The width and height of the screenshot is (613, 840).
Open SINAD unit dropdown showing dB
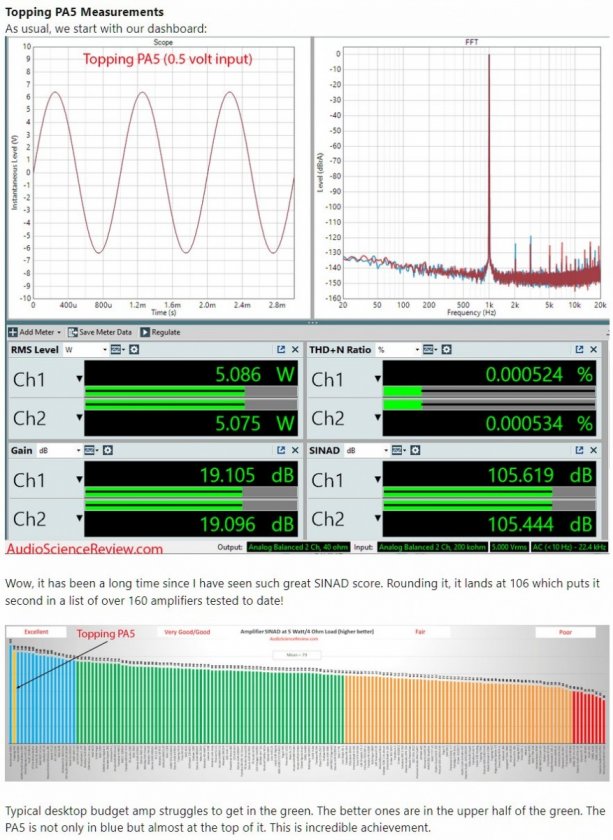(x=367, y=451)
